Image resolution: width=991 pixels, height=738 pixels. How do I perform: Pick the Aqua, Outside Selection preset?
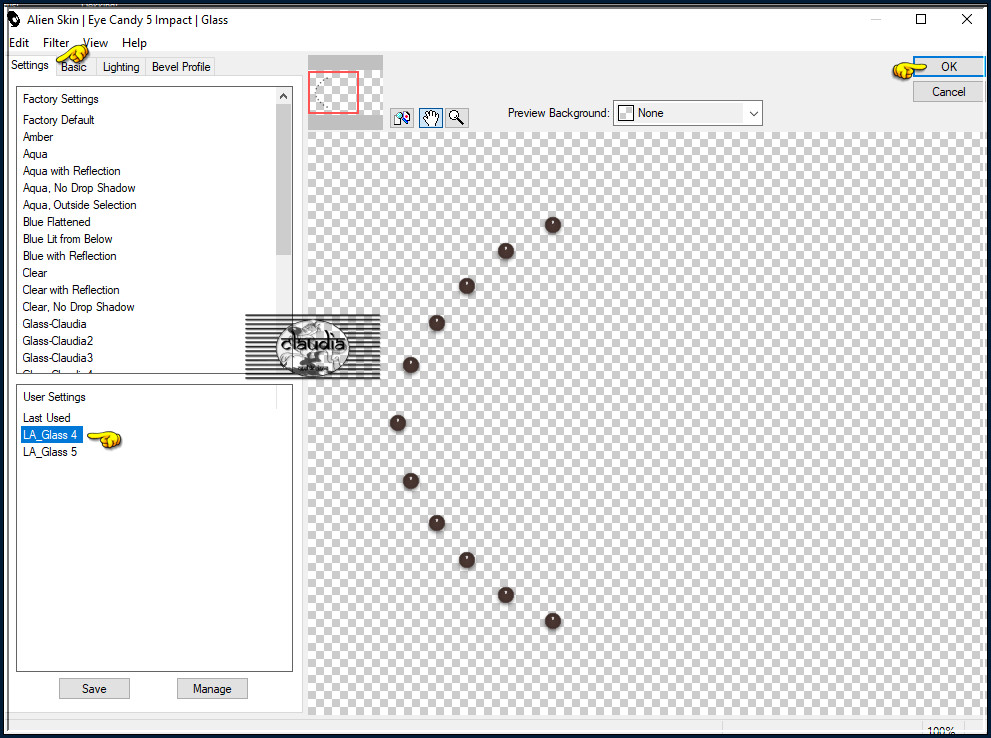pyautogui.click(x=80, y=205)
